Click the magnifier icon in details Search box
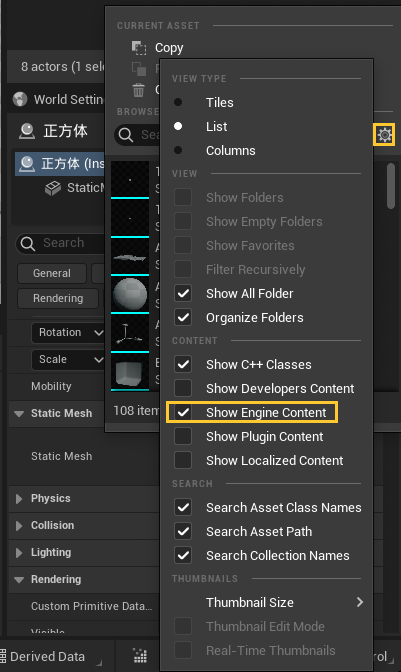This screenshot has height=672, width=401. pos(28,243)
